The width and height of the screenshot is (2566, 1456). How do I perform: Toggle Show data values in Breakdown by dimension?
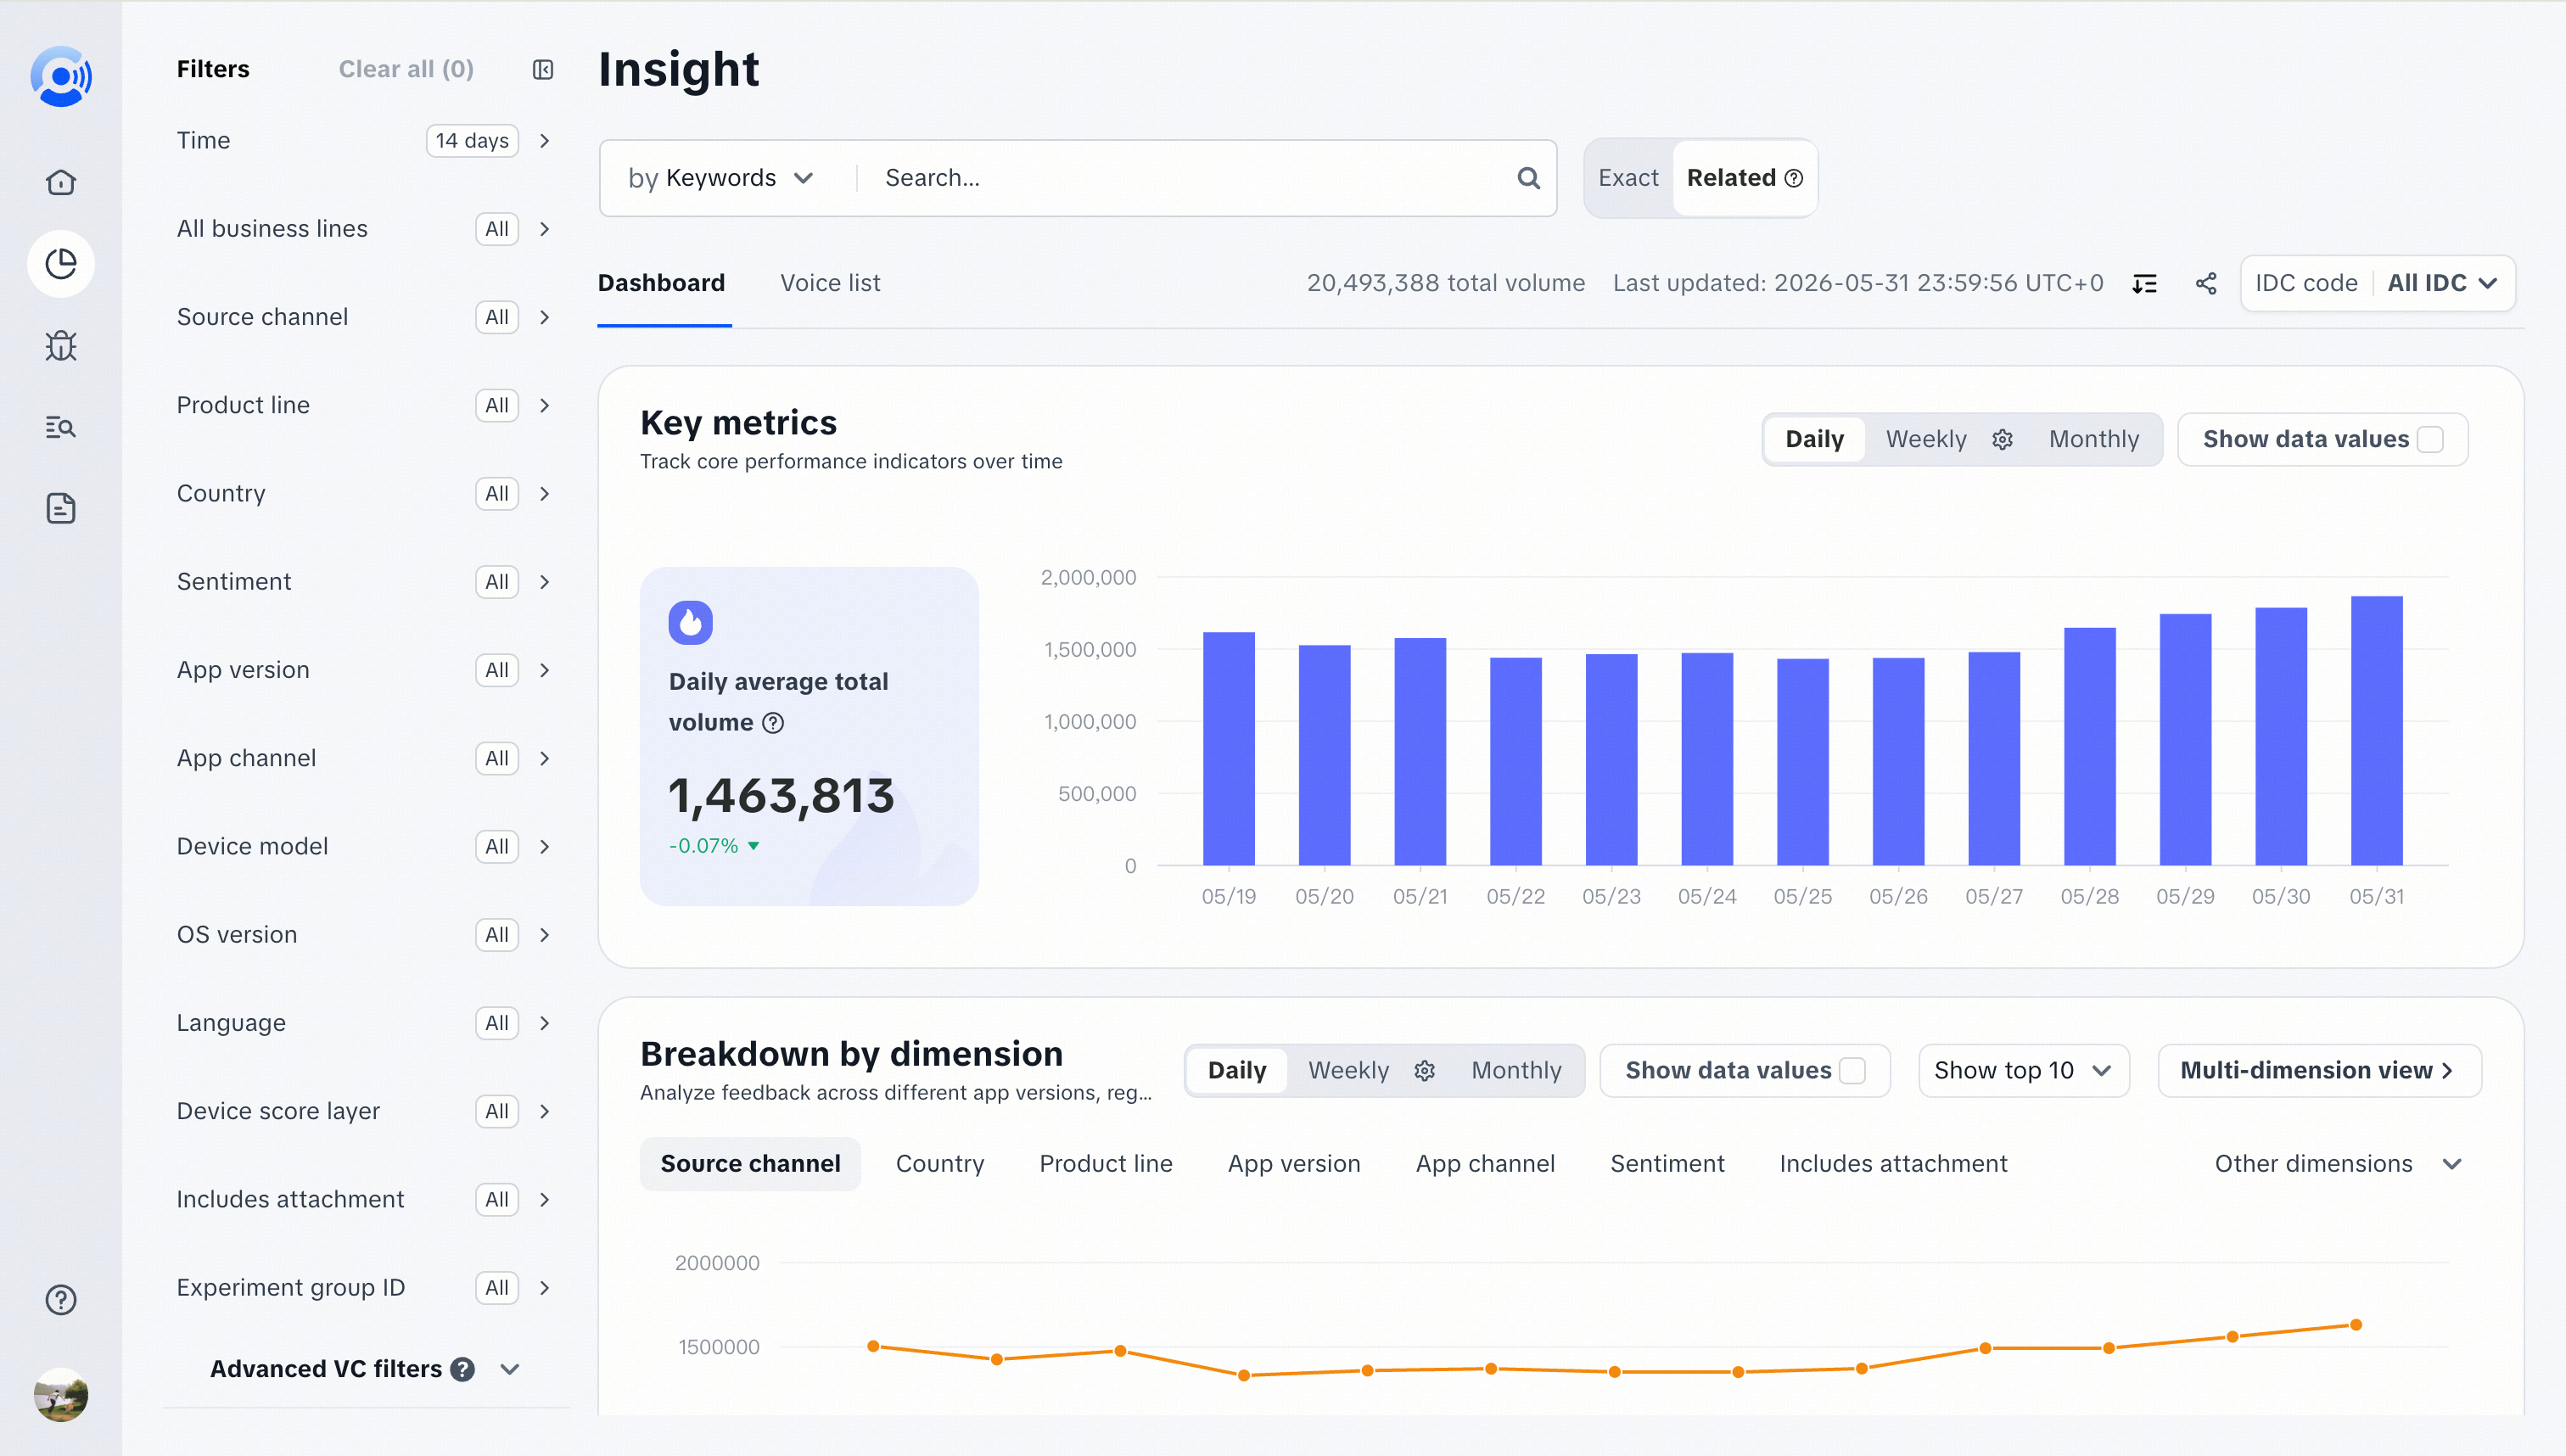[x=1852, y=1070]
